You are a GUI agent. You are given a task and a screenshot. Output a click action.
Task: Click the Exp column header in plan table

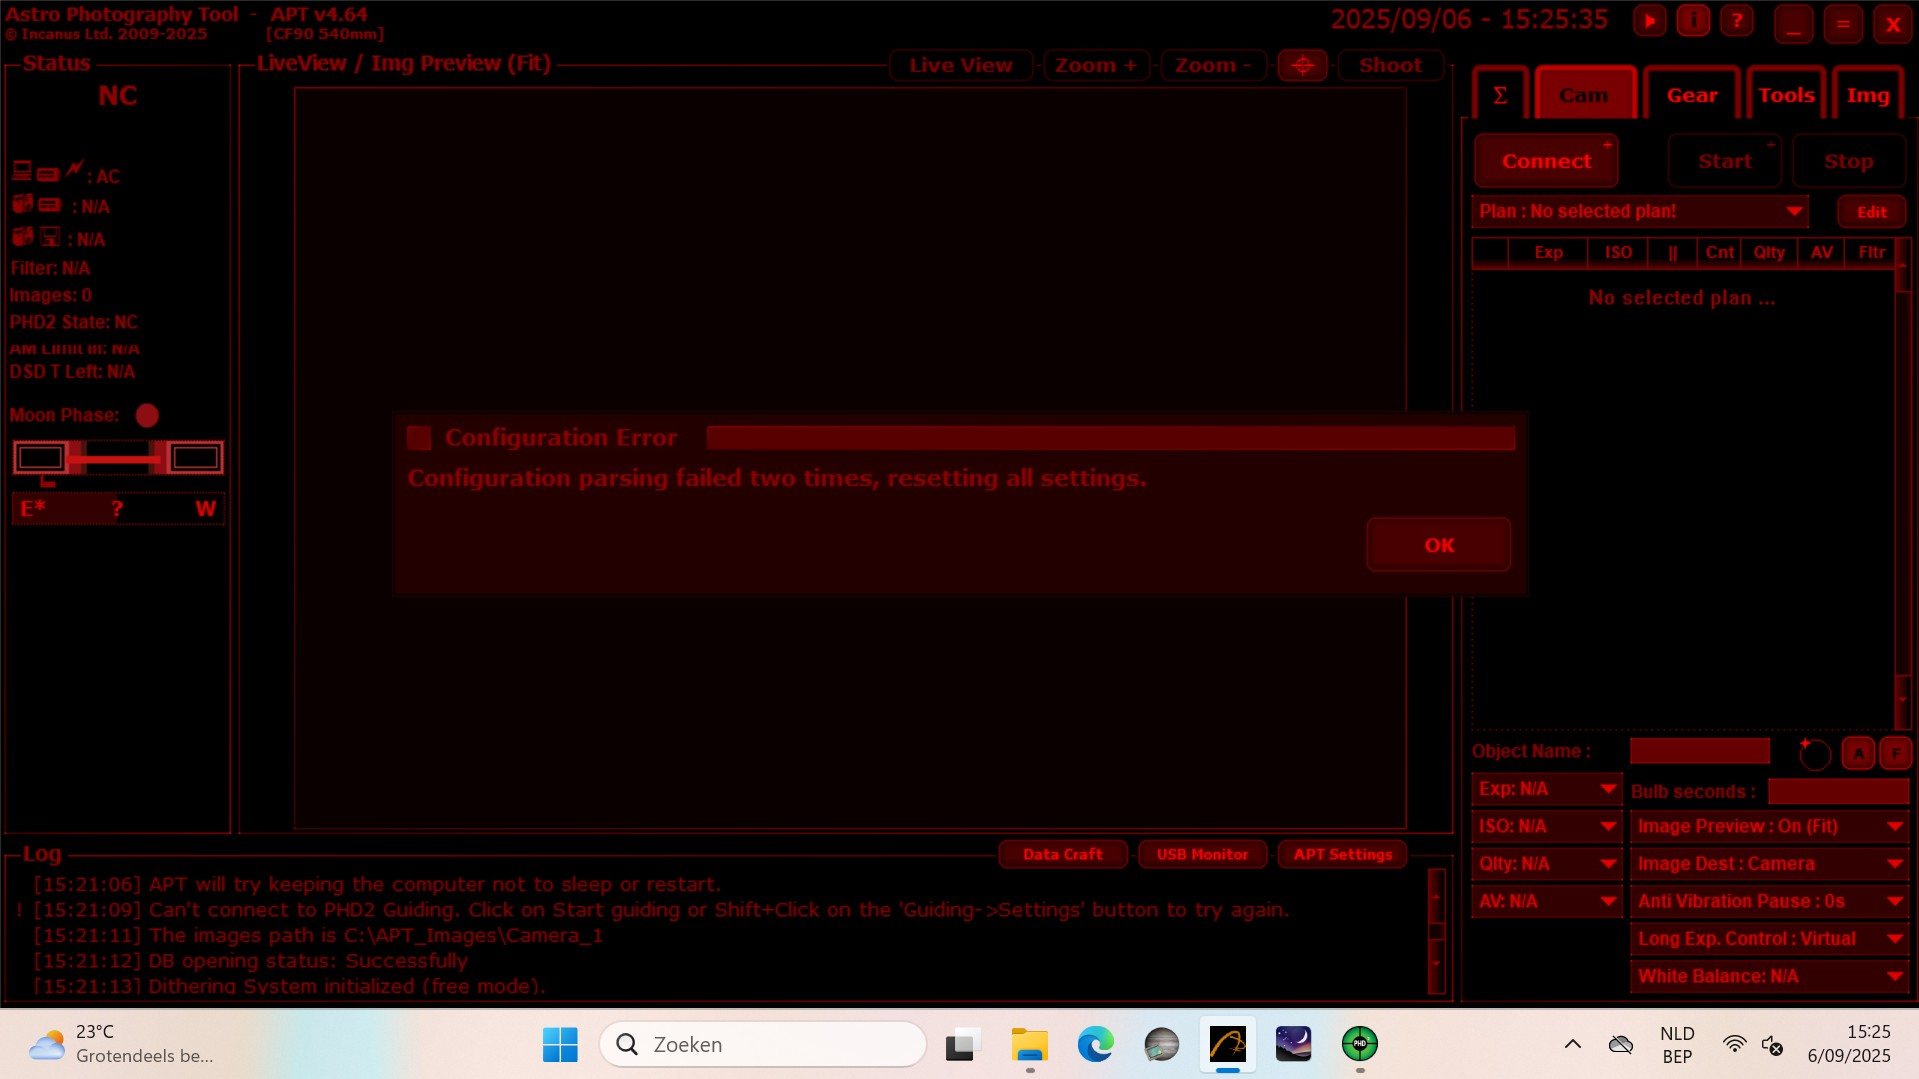(1548, 253)
